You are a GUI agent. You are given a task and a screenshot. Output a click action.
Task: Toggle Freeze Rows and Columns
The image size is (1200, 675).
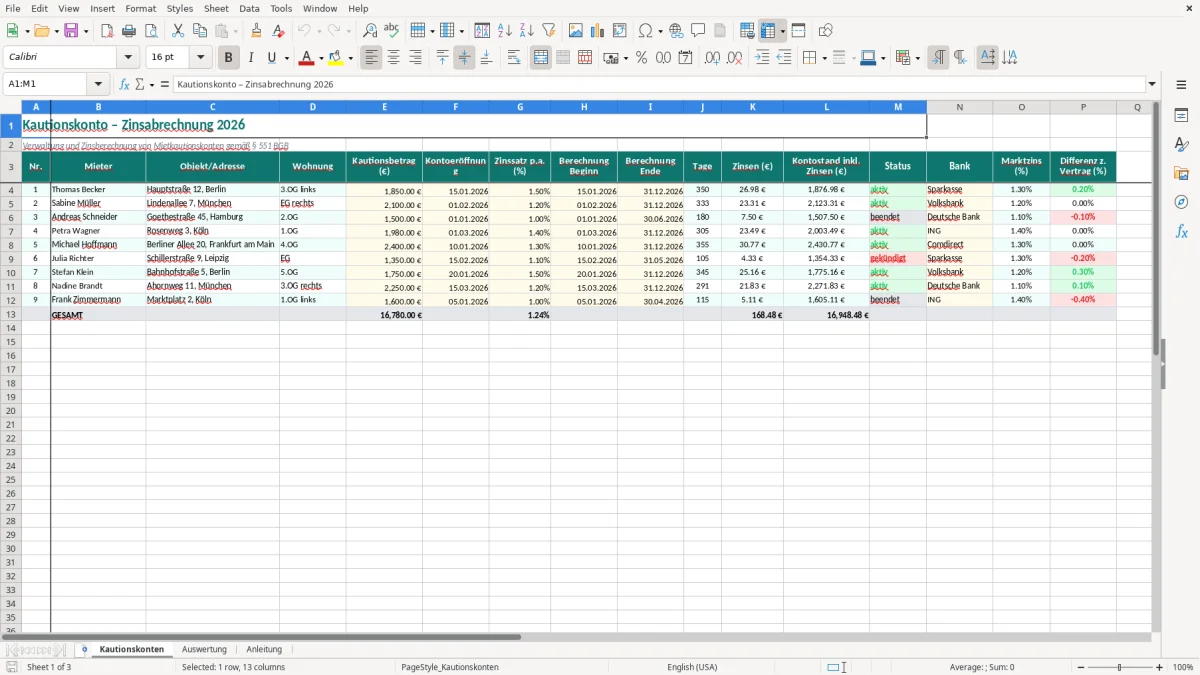click(x=768, y=31)
